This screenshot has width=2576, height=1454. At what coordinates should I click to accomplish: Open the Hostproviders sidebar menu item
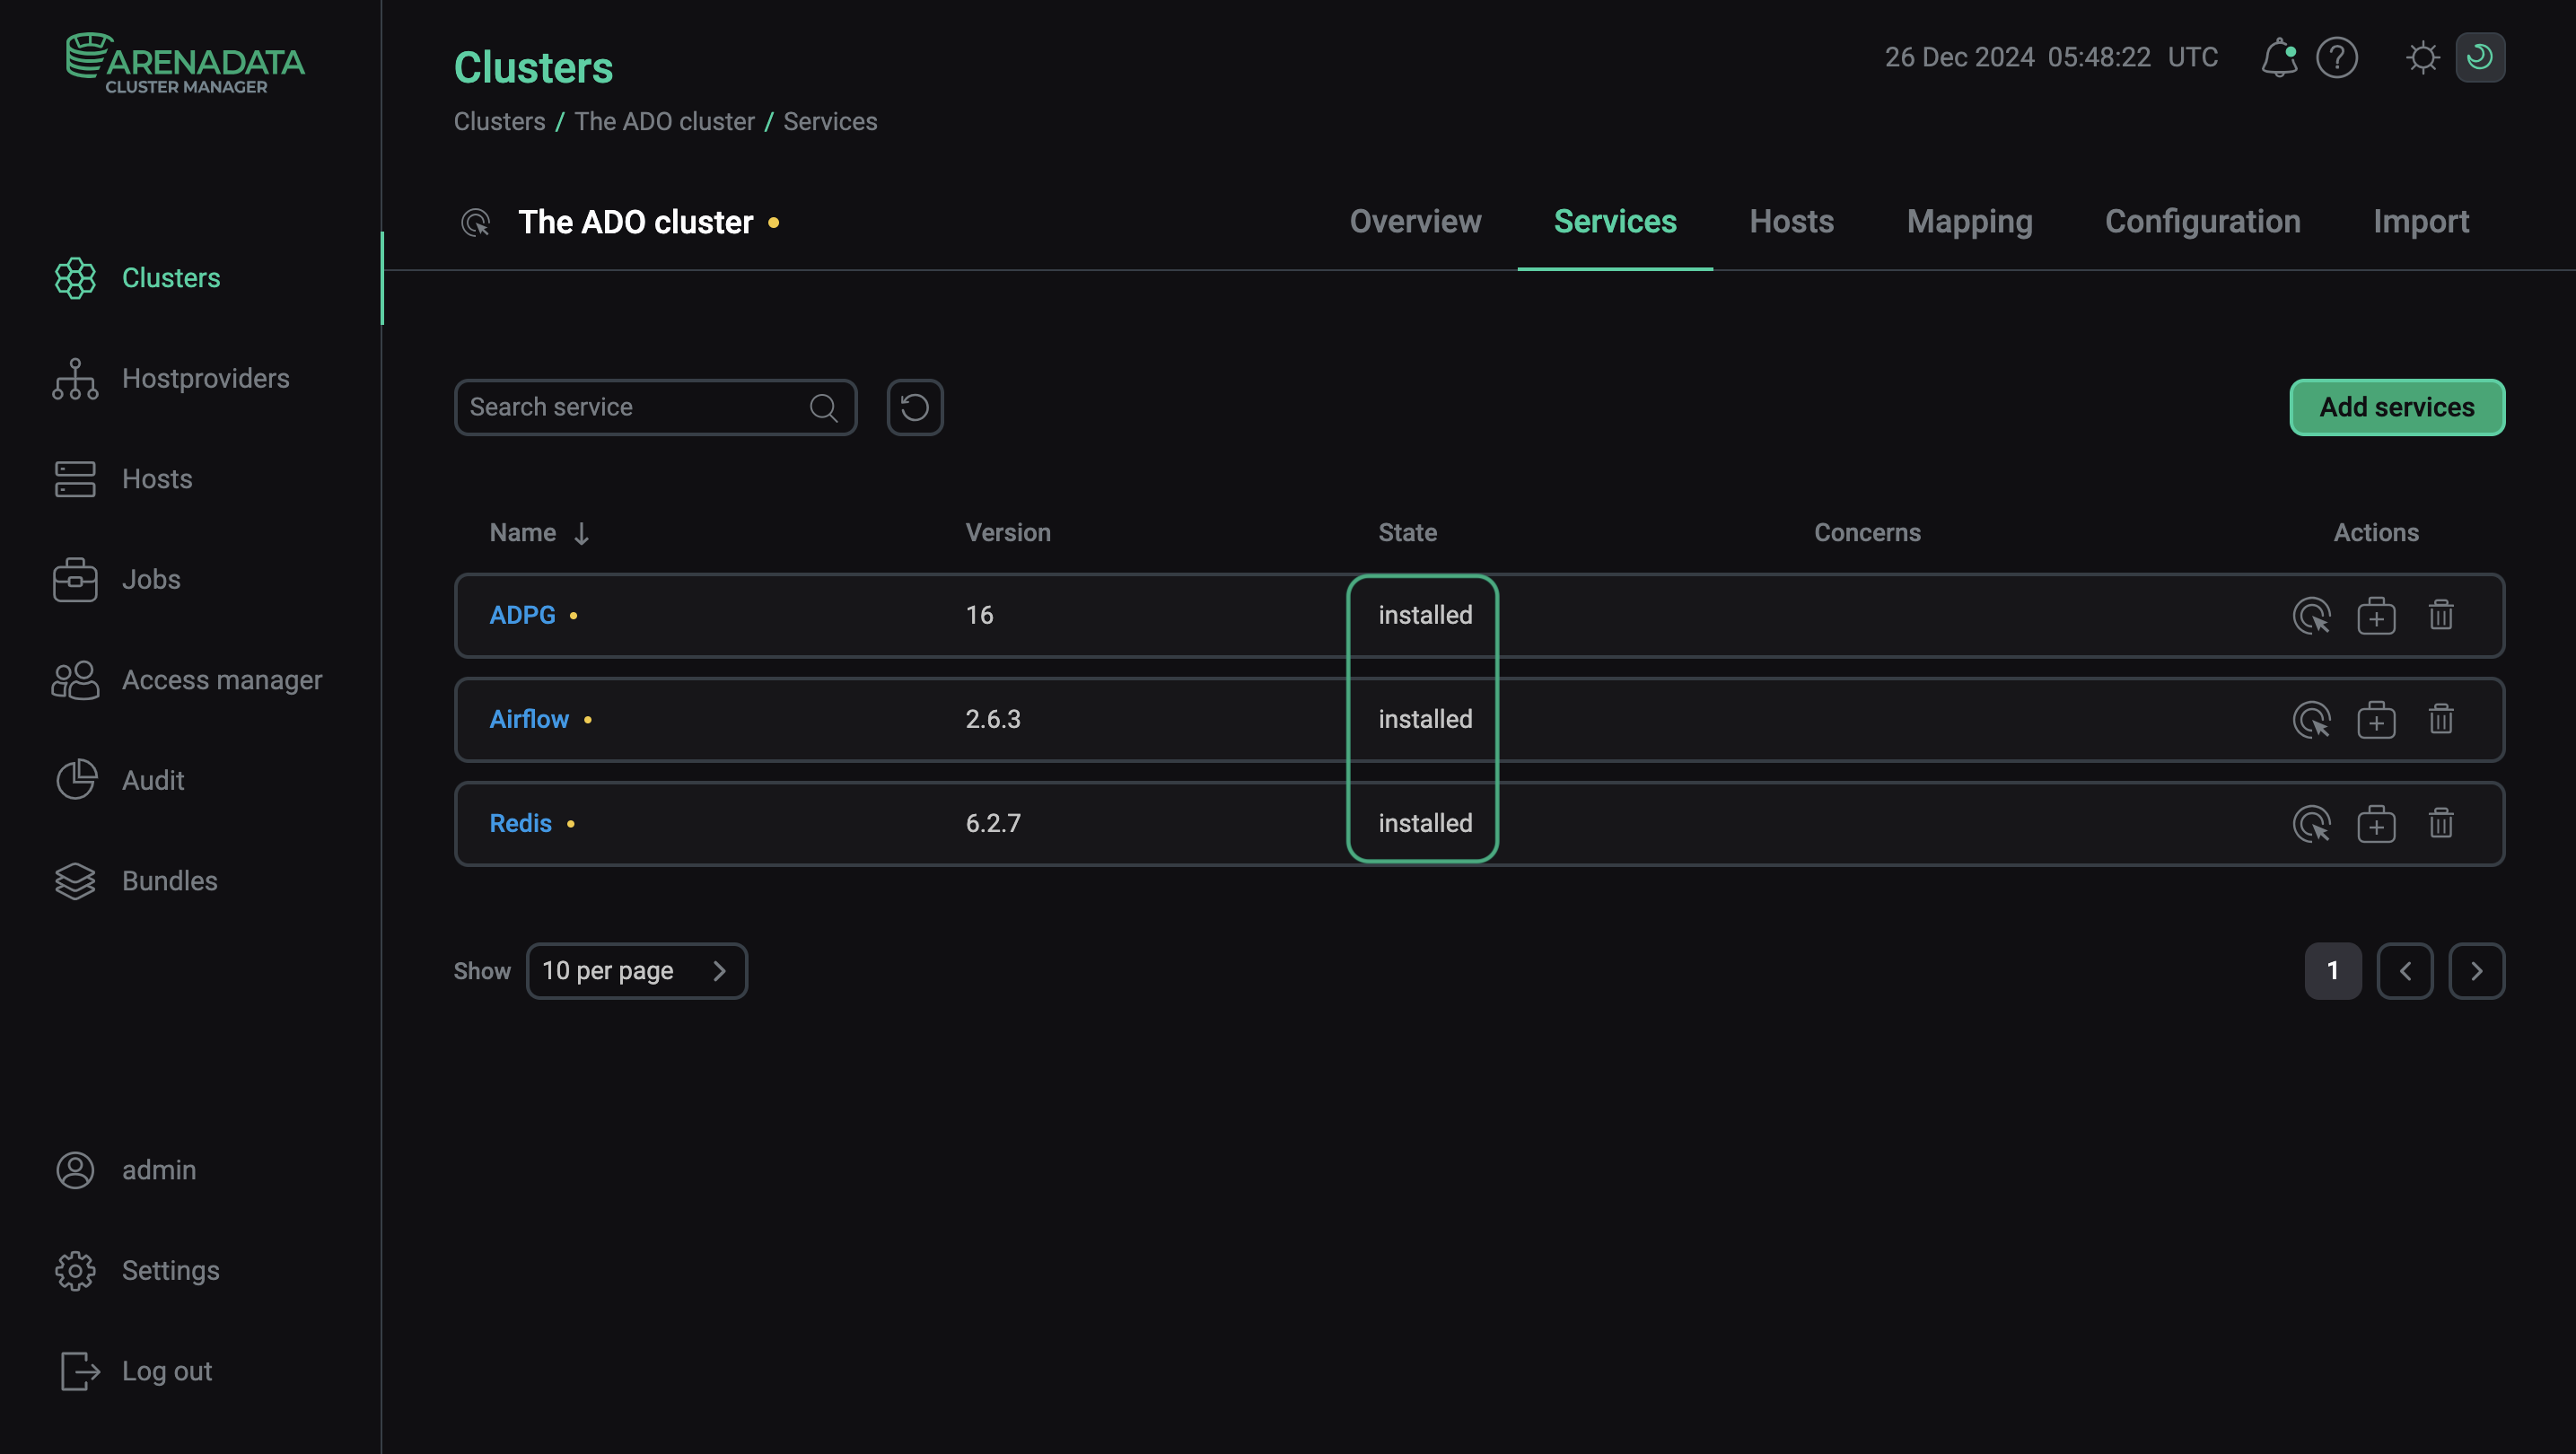point(205,378)
